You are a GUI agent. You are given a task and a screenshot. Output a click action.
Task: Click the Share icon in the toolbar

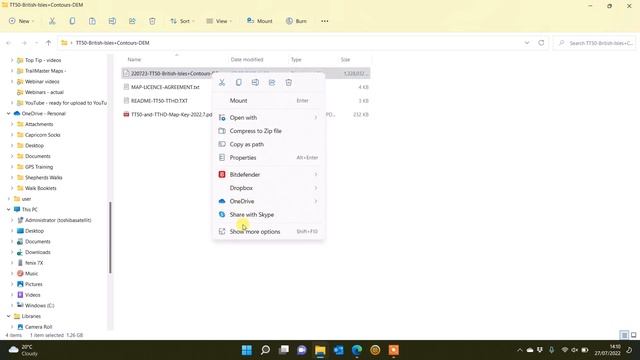(132, 21)
